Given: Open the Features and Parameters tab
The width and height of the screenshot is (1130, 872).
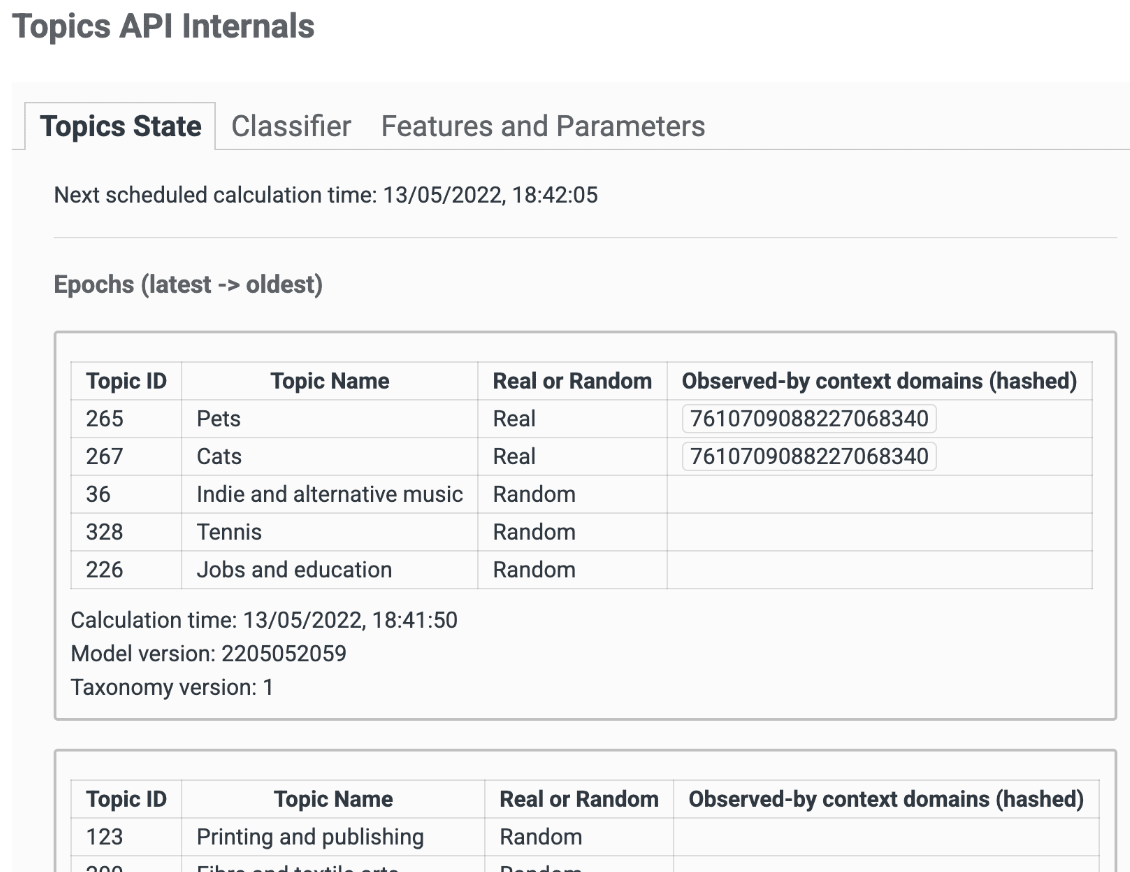Looking at the screenshot, I should point(543,126).
